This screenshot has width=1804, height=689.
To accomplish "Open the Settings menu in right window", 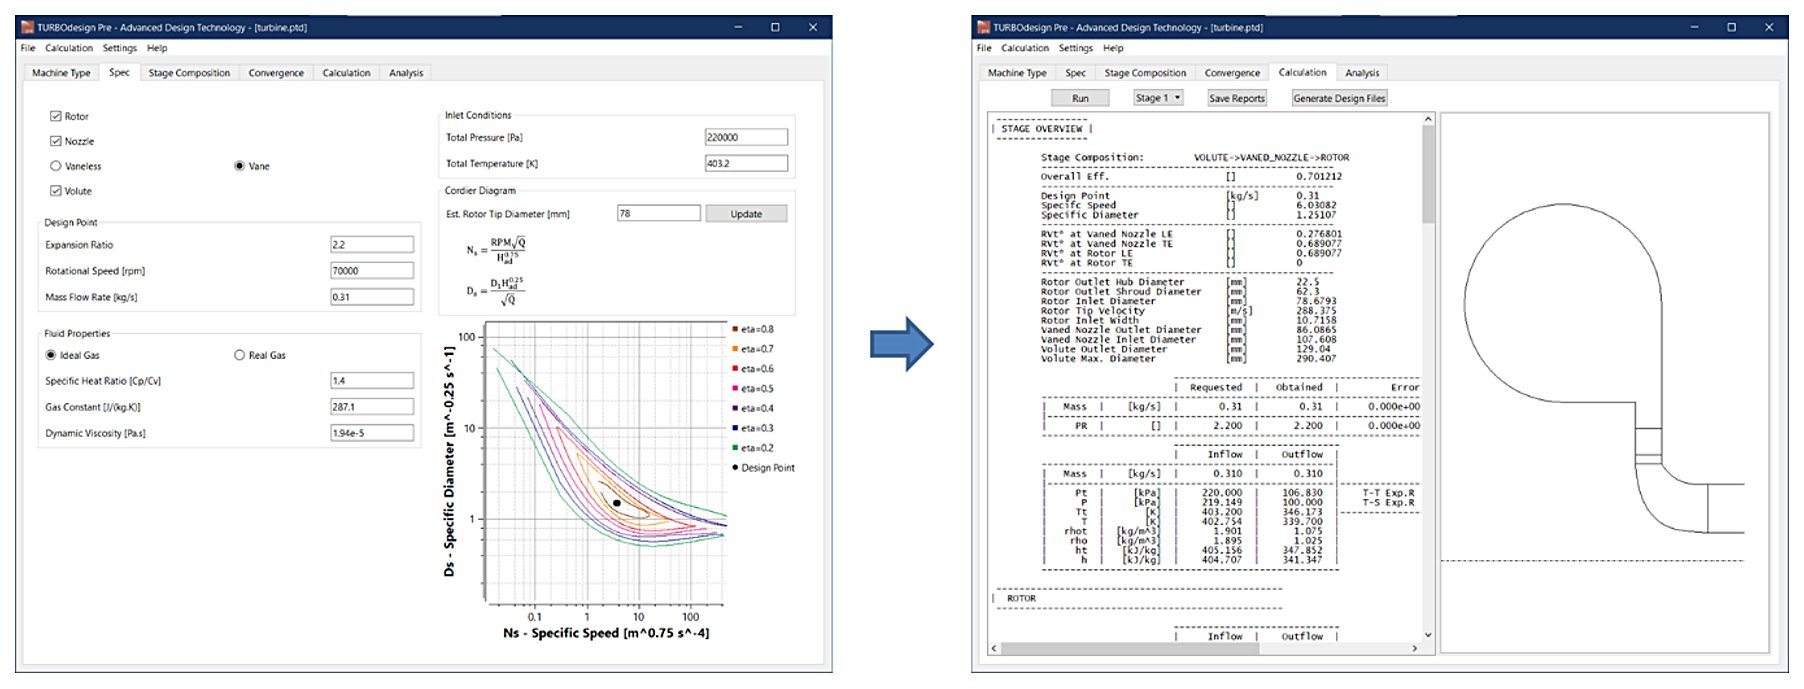I will tap(1076, 48).
